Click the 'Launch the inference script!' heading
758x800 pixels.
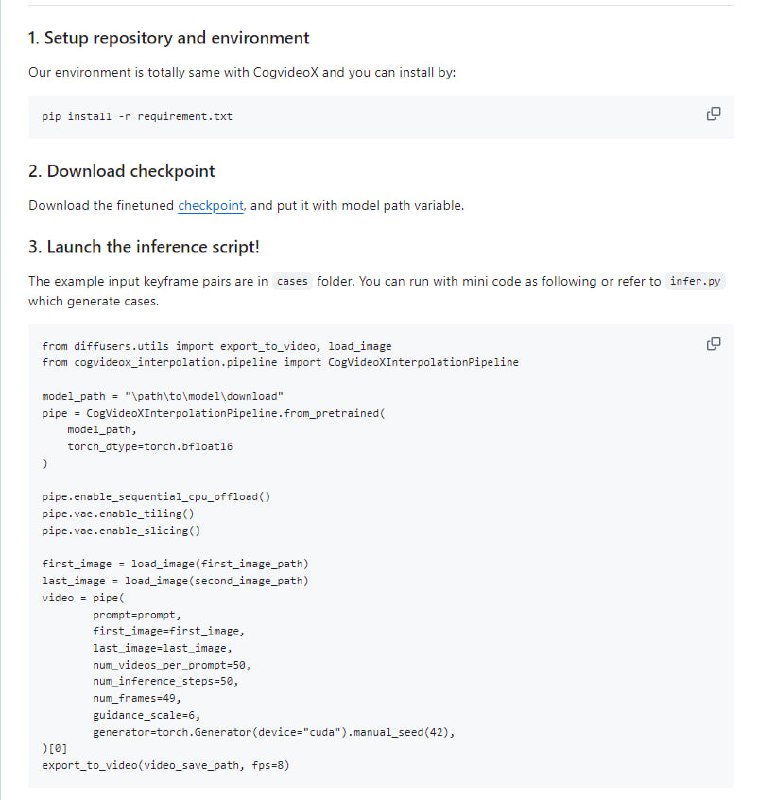point(144,247)
